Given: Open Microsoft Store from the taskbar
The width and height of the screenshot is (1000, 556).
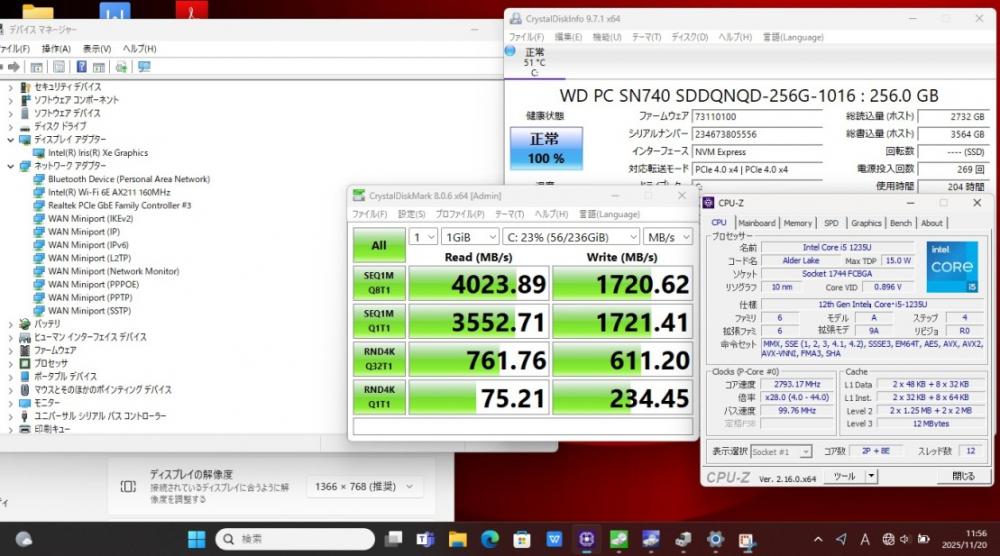Looking at the screenshot, I should [x=522, y=539].
